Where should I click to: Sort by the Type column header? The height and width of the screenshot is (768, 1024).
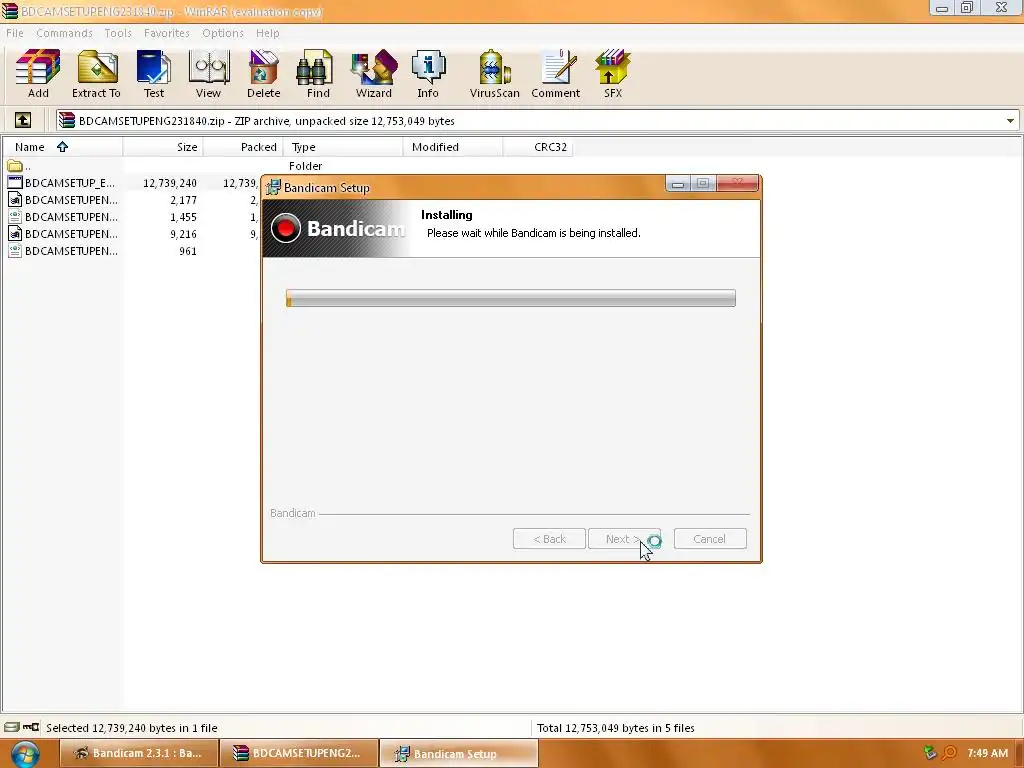click(x=343, y=147)
